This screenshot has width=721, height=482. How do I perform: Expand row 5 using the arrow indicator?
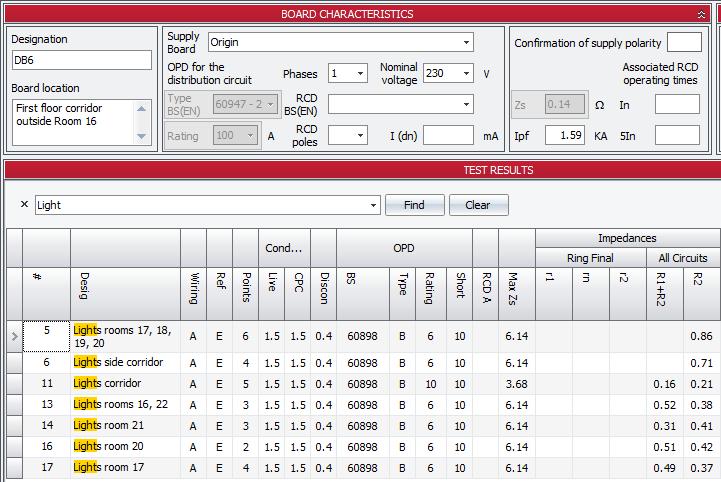point(13,336)
